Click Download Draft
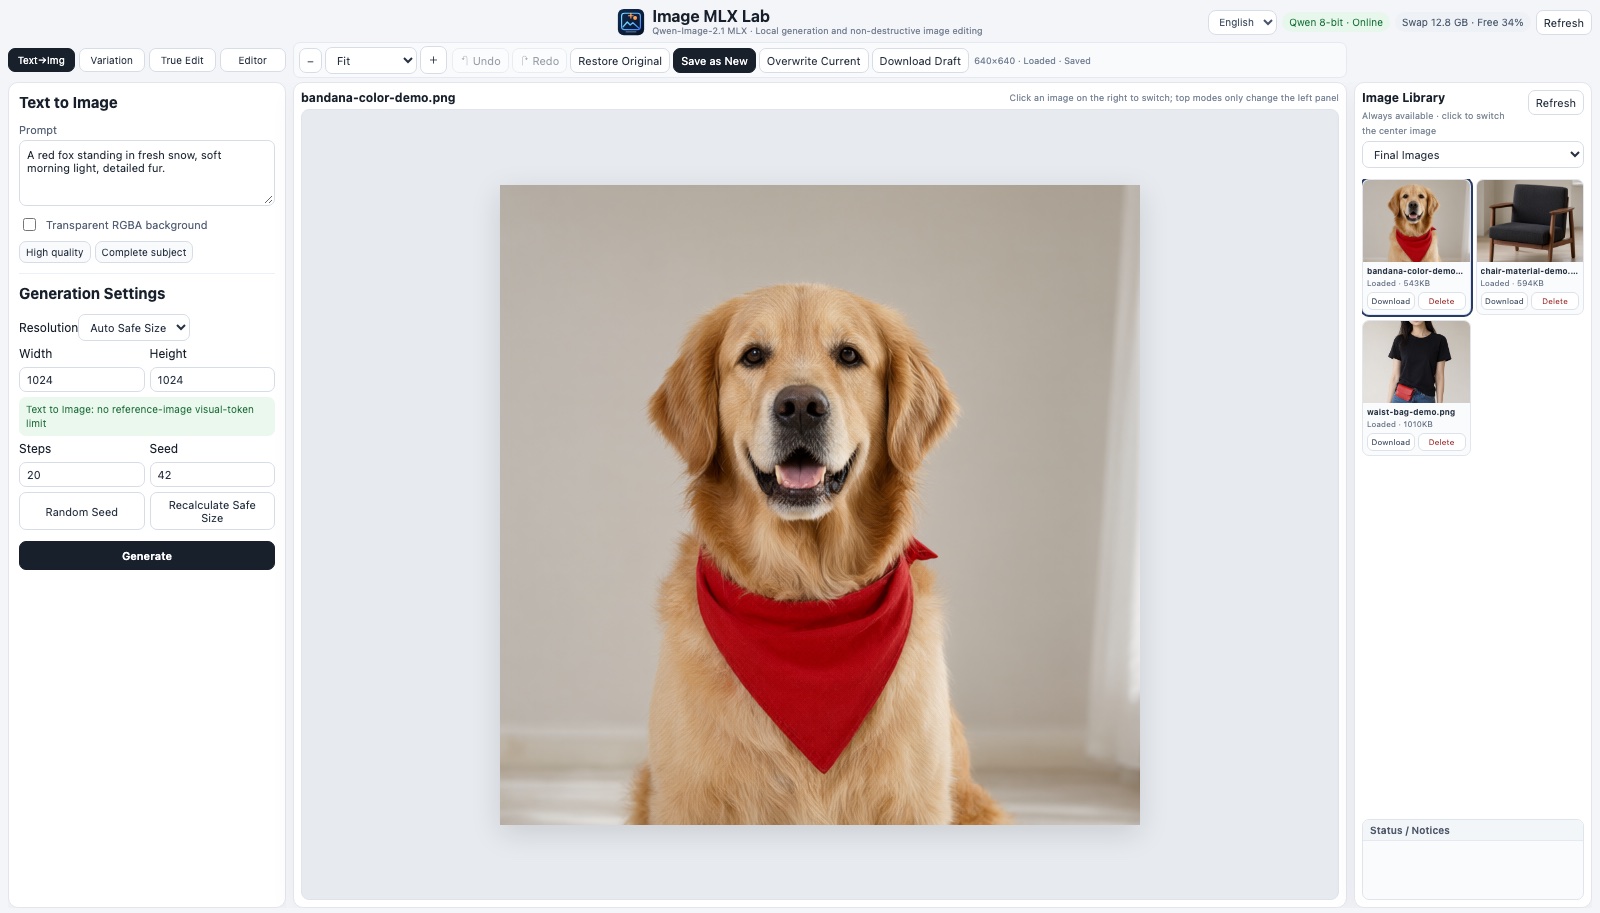 tap(920, 61)
